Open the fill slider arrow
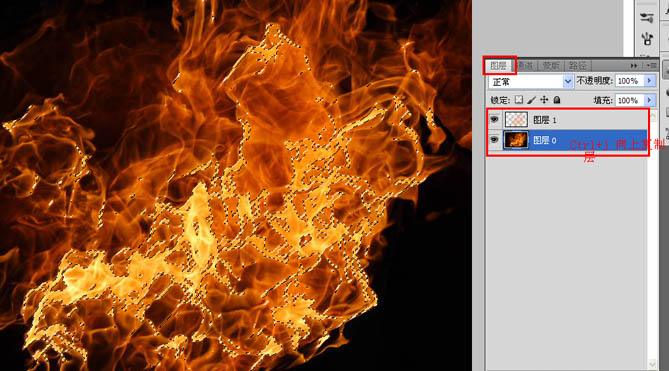The width and height of the screenshot is (669, 371). (x=649, y=100)
